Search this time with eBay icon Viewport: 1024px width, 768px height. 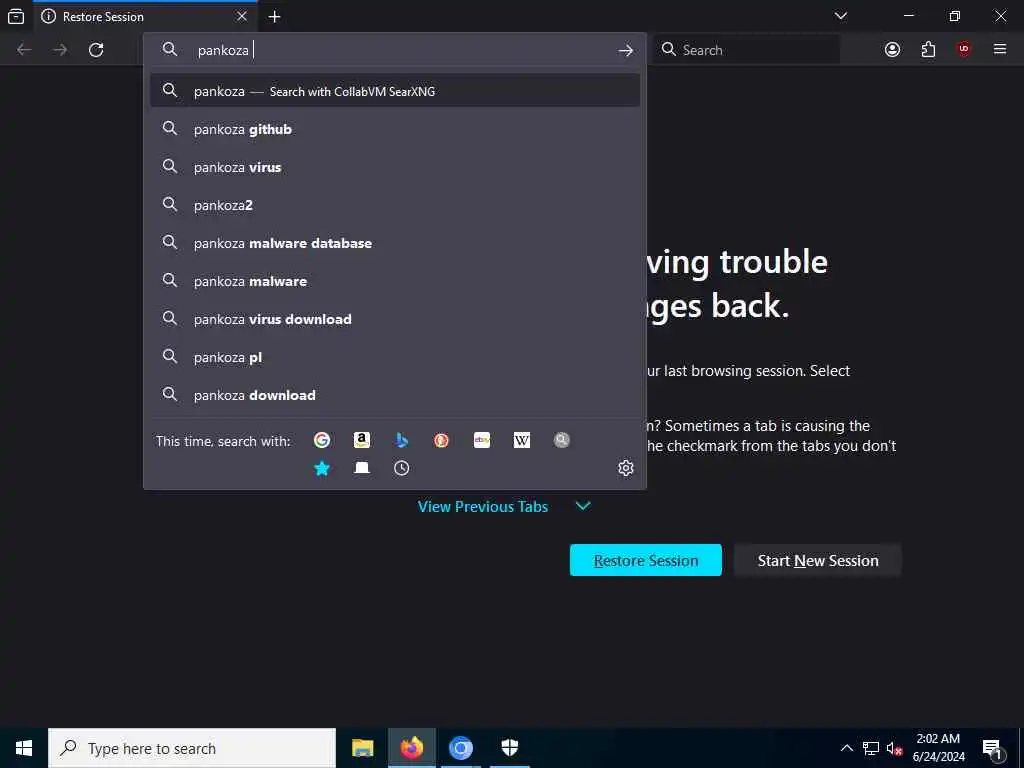[x=482, y=441]
